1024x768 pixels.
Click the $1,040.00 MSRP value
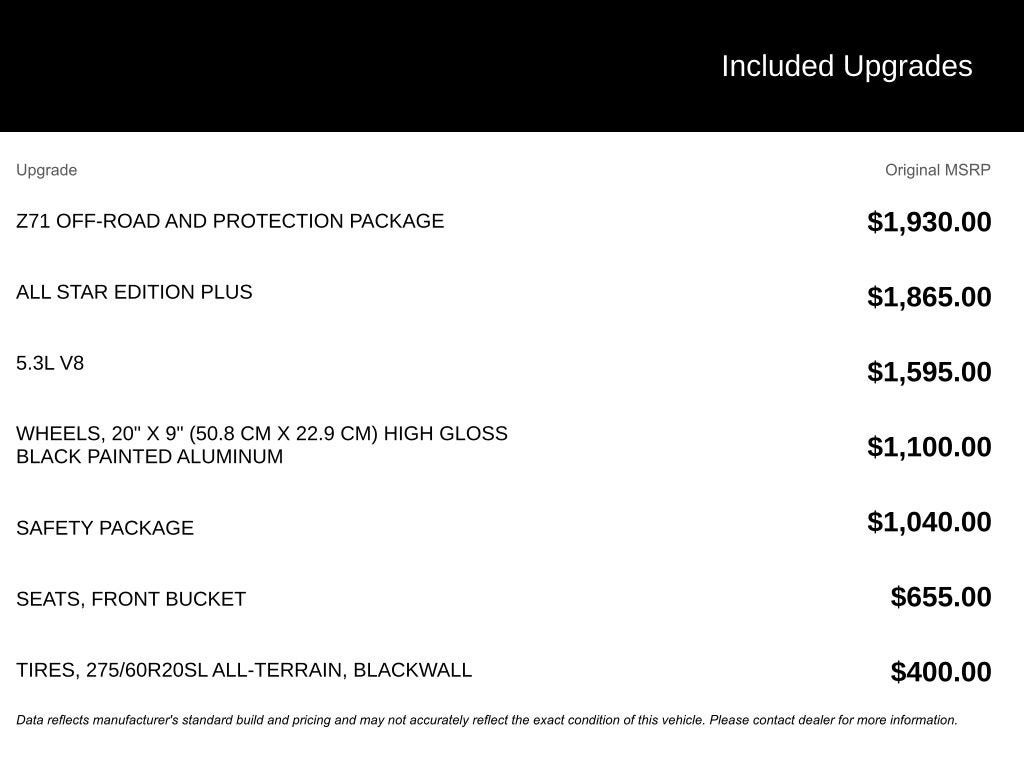pos(929,522)
